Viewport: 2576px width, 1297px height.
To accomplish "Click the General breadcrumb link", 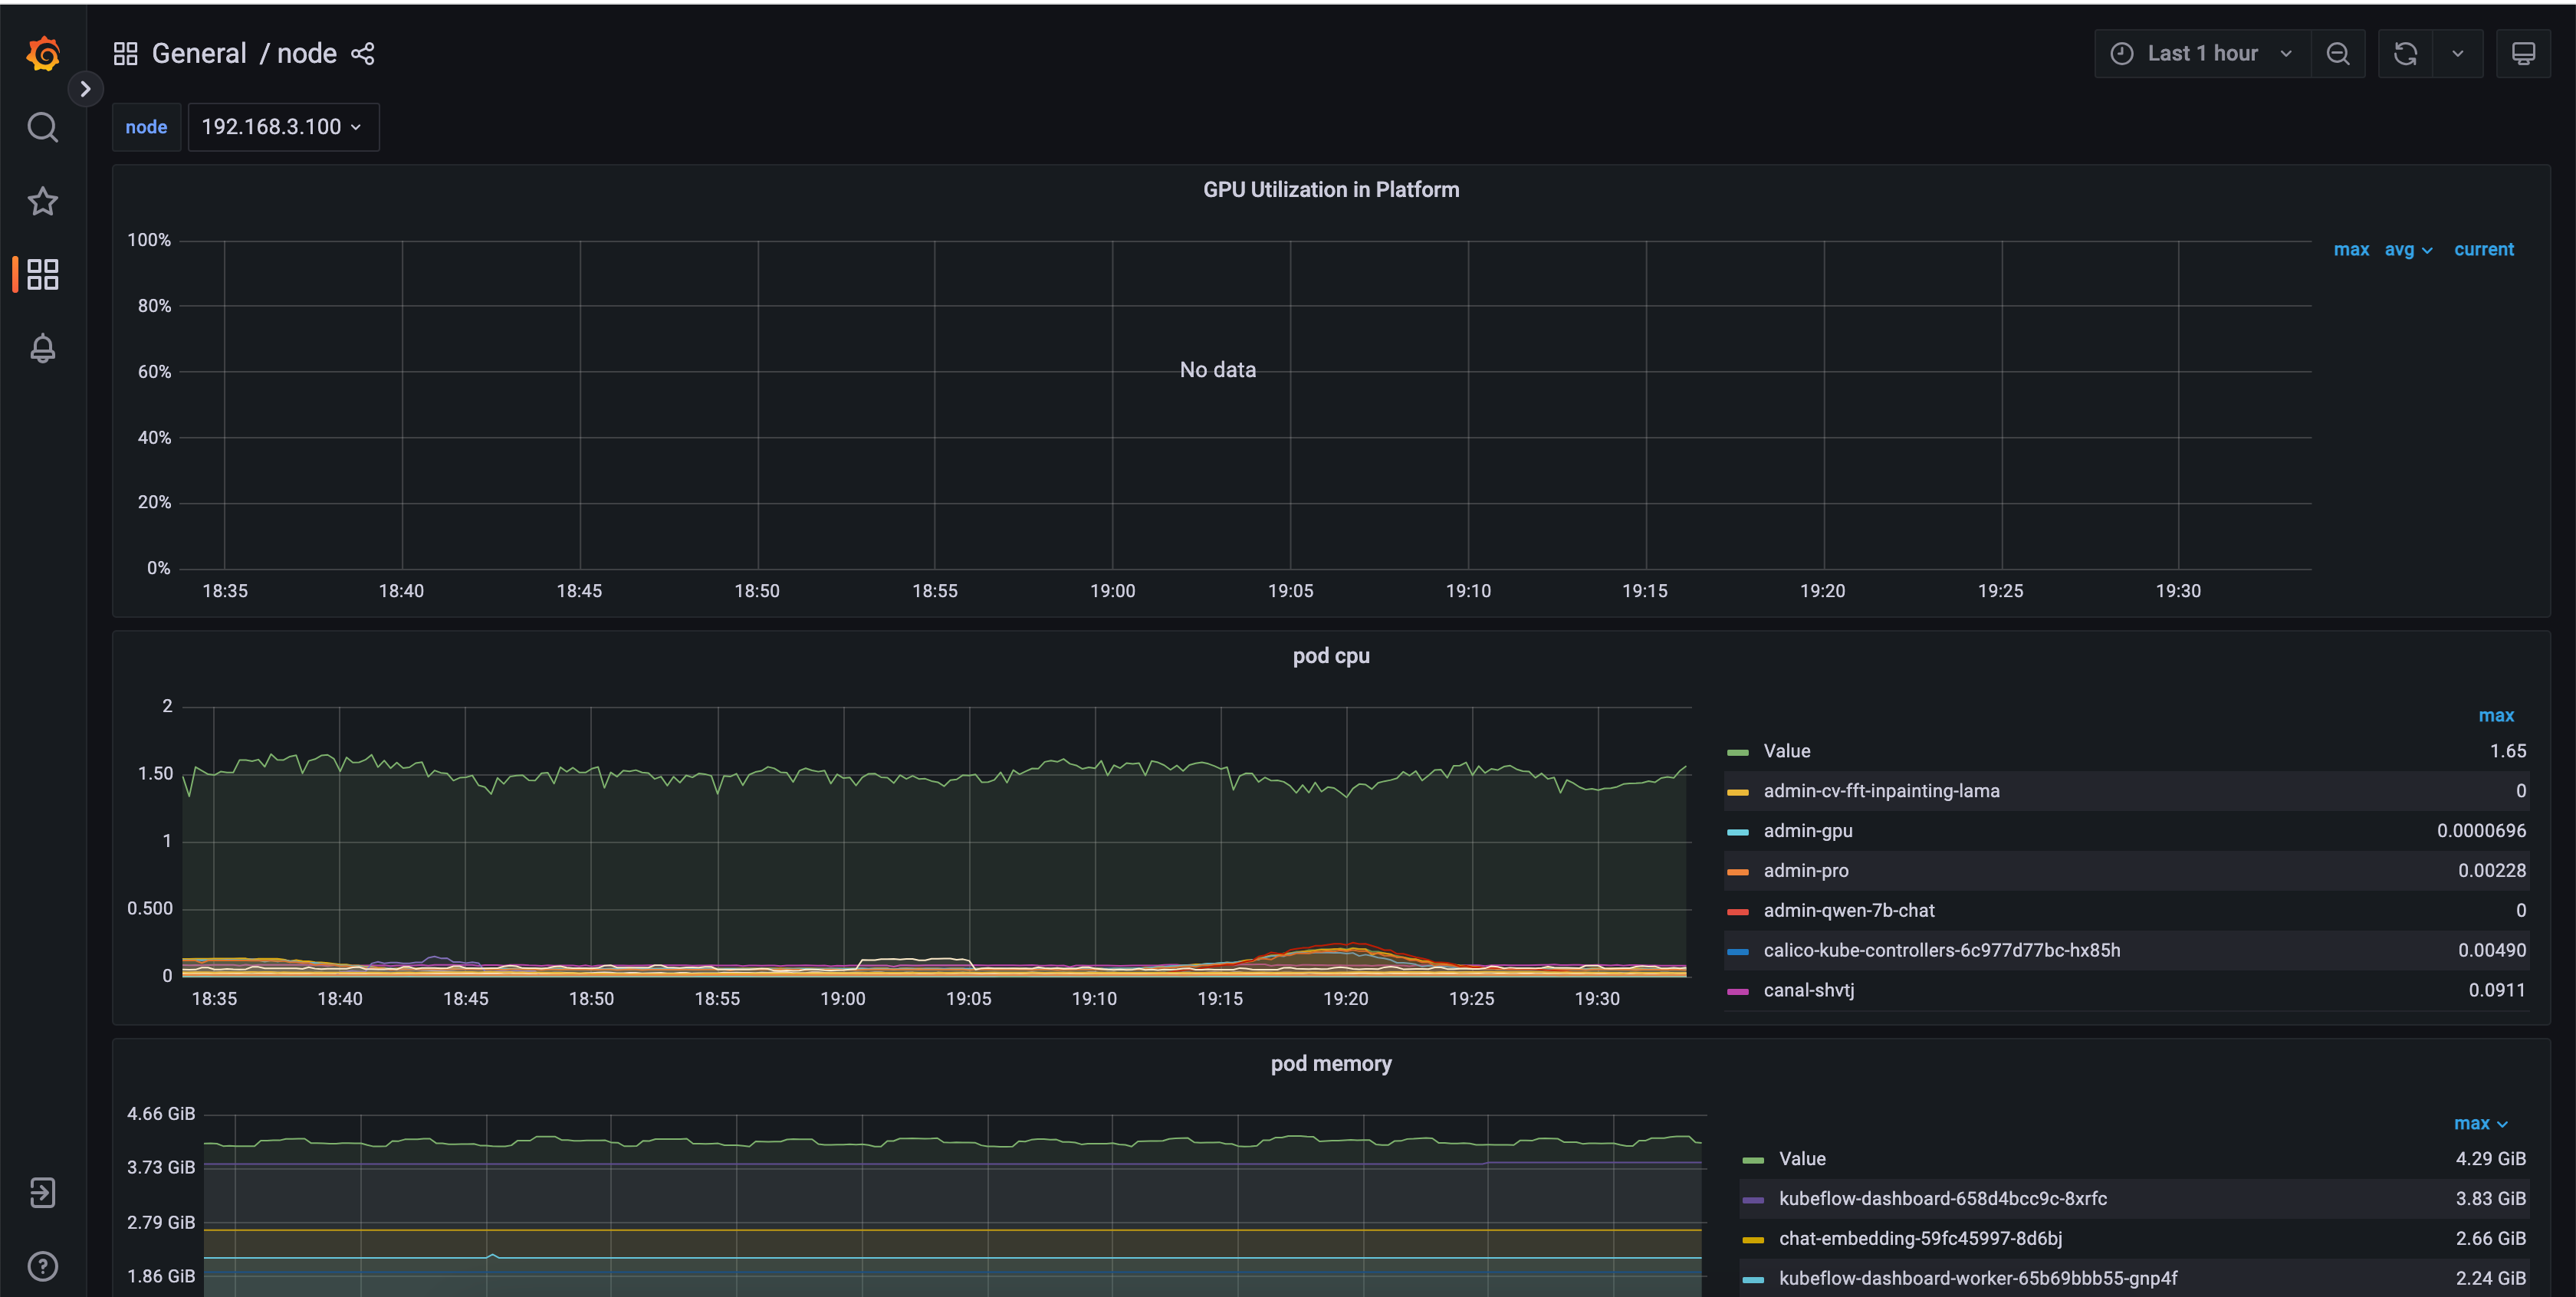I will click(x=199, y=54).
